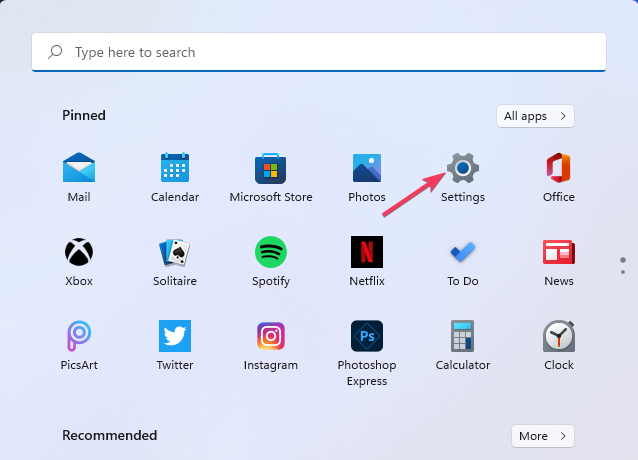Open the Mail app icon
The image size is (638, 460).
[79, 168]
